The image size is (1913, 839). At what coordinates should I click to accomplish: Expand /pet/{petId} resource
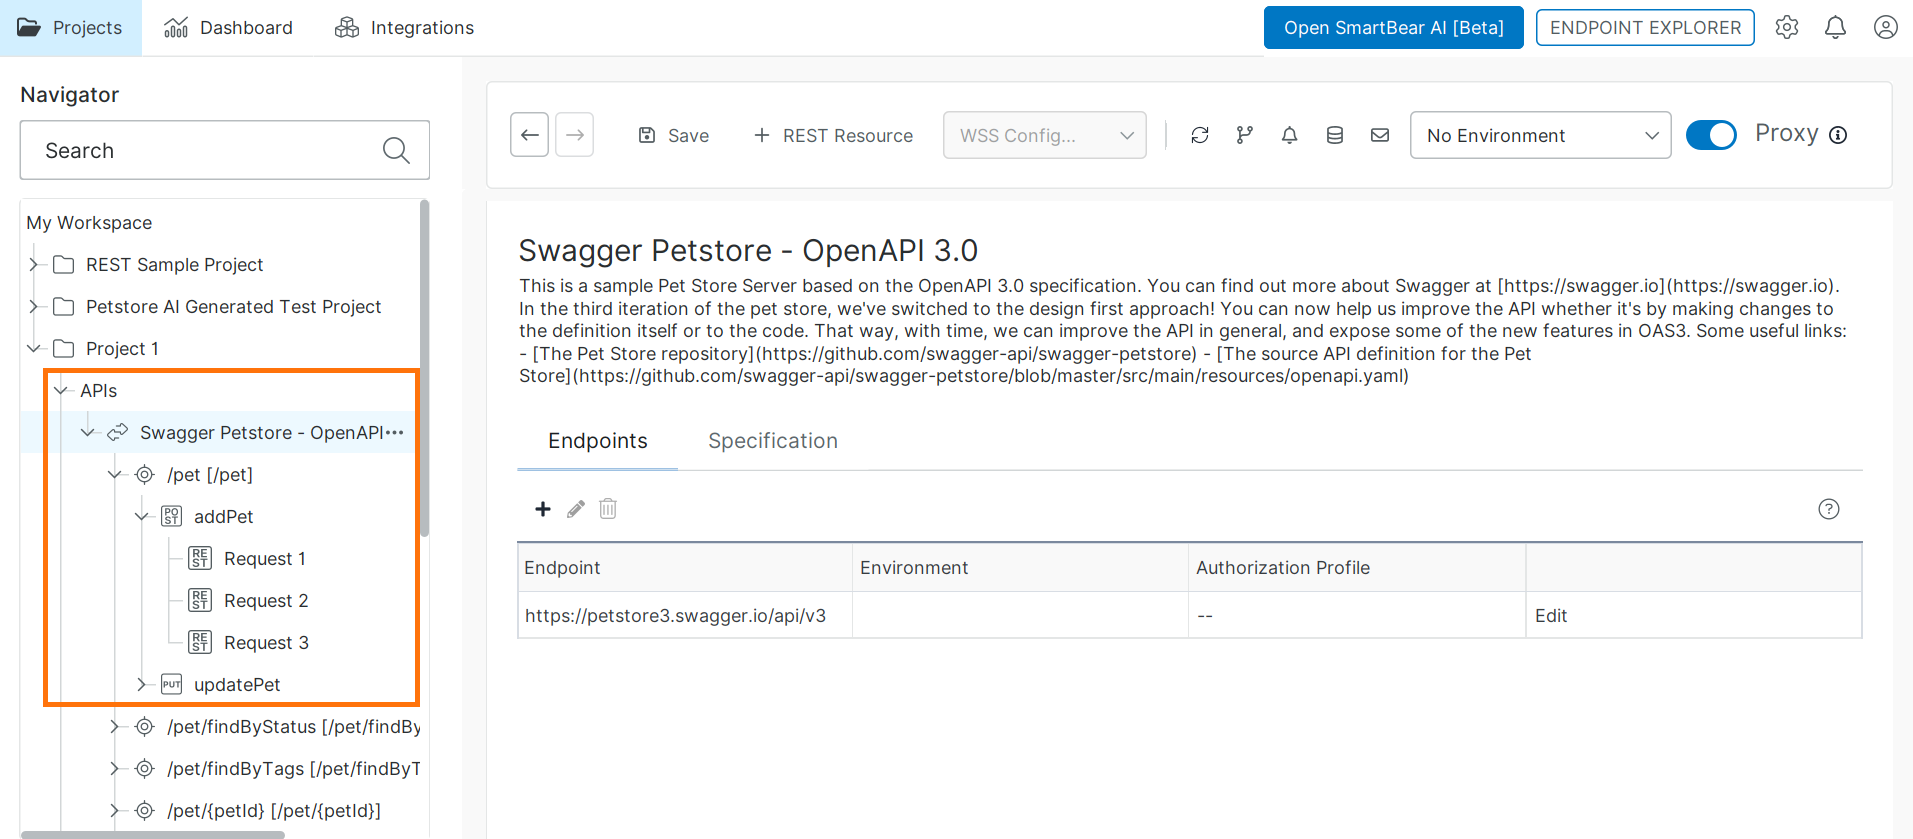pos(114,810)
